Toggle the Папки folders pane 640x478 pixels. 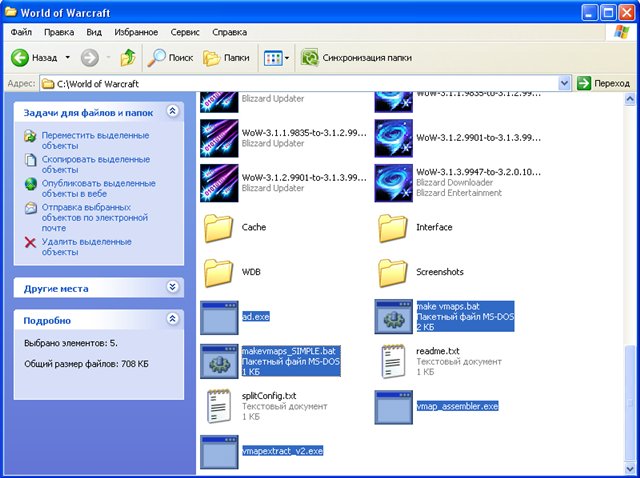coord(226,58)
